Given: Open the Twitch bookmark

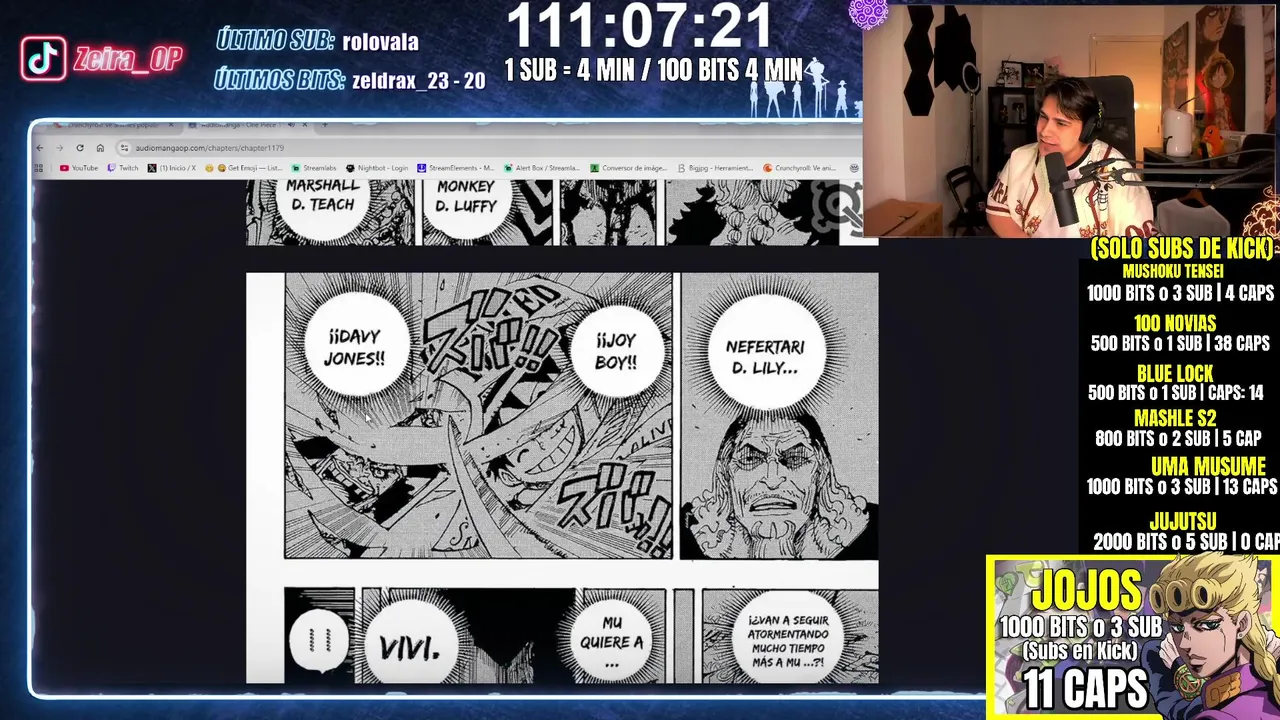Looking at the screenshot, I should click(124, 168).
